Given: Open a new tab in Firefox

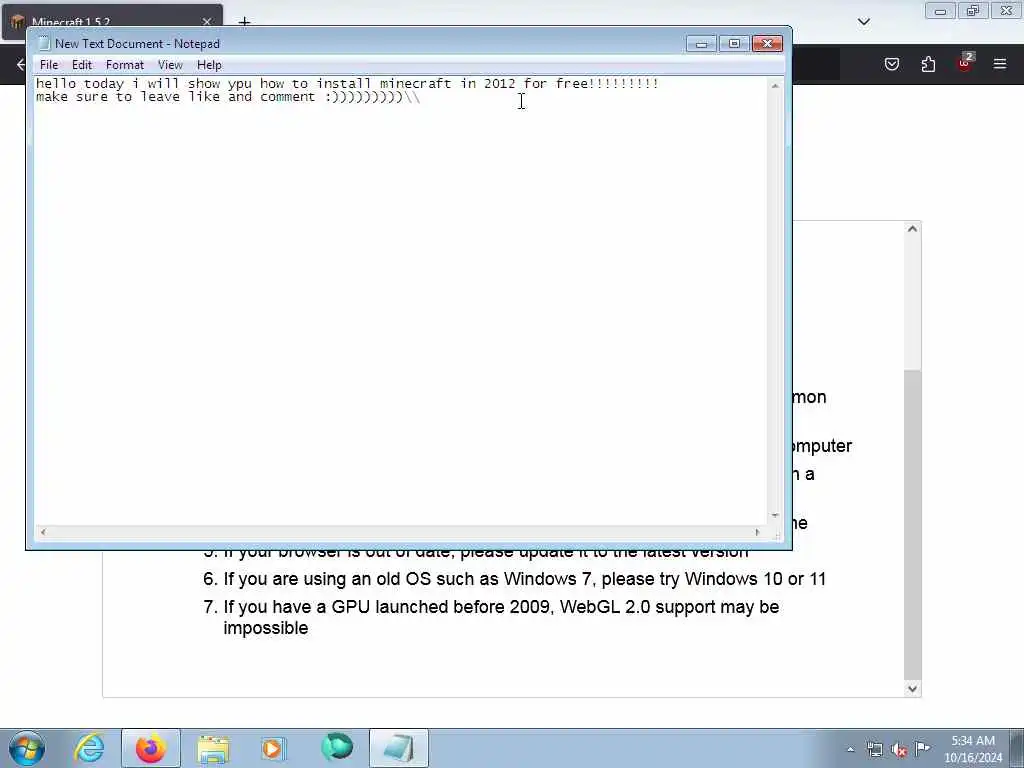Looking at the screenshot, I should coord(244,22).
